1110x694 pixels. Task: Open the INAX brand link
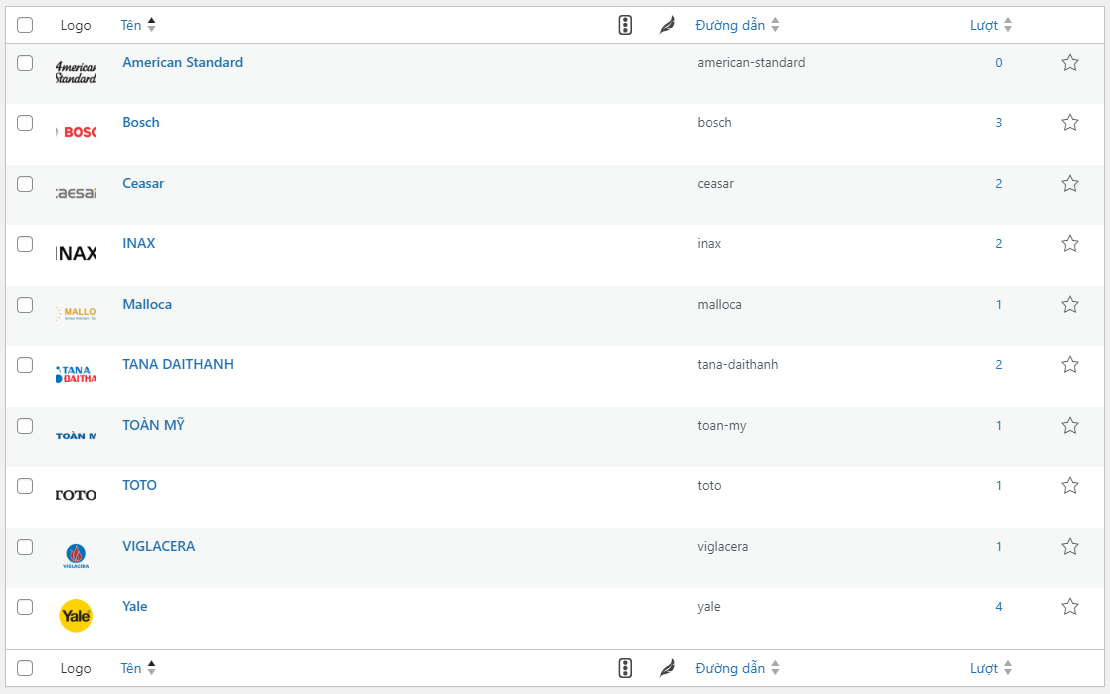139,244
